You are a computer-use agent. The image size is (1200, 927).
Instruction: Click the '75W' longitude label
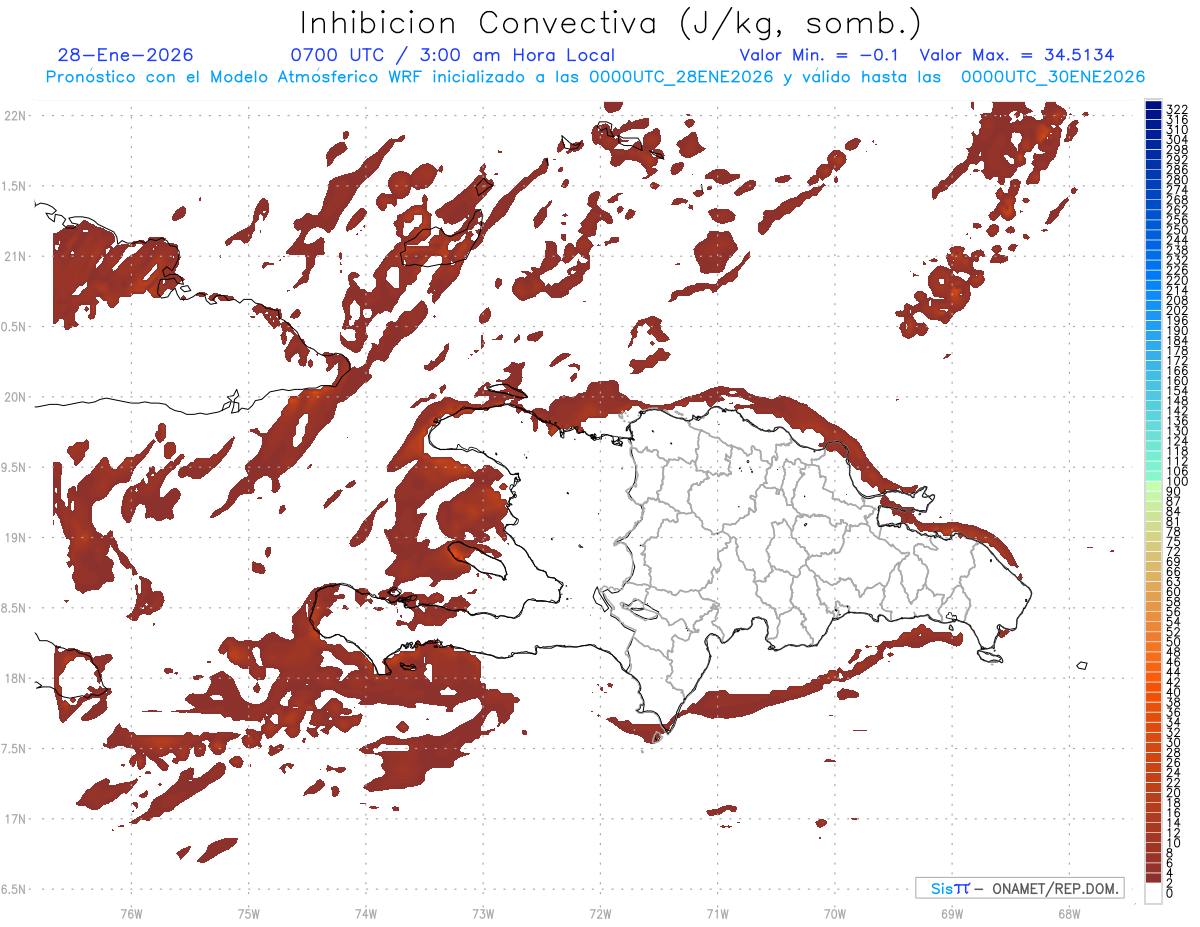click(x=249, y=913)
